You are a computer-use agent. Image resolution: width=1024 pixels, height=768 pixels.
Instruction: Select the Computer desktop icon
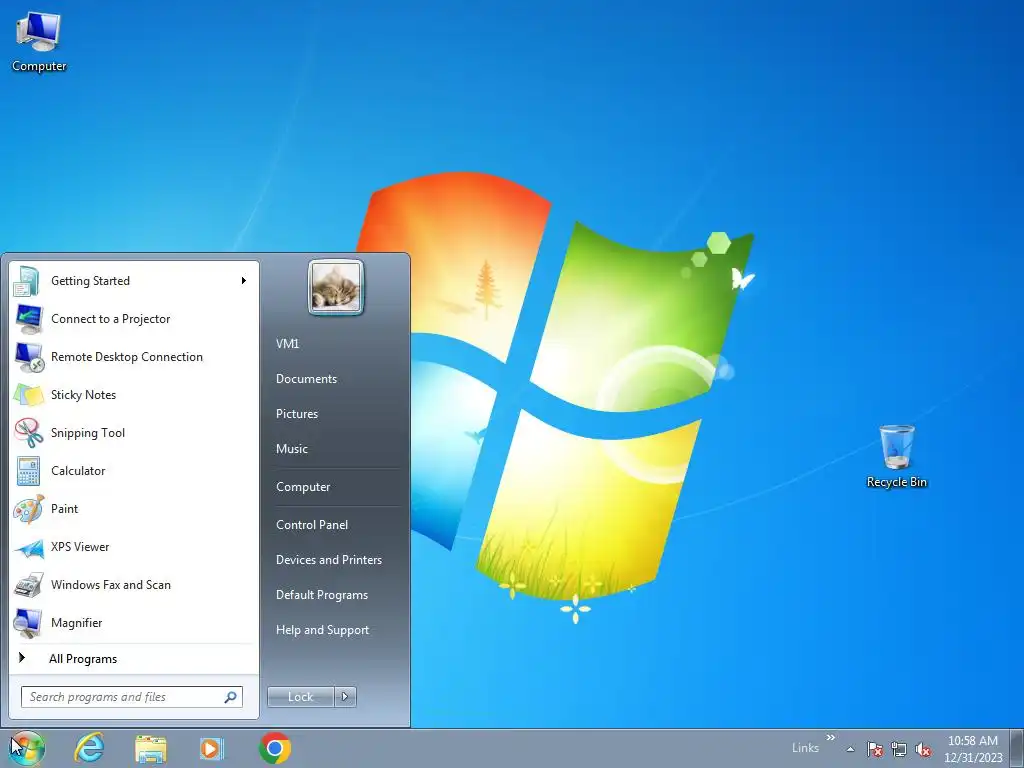tap(39, 40)
